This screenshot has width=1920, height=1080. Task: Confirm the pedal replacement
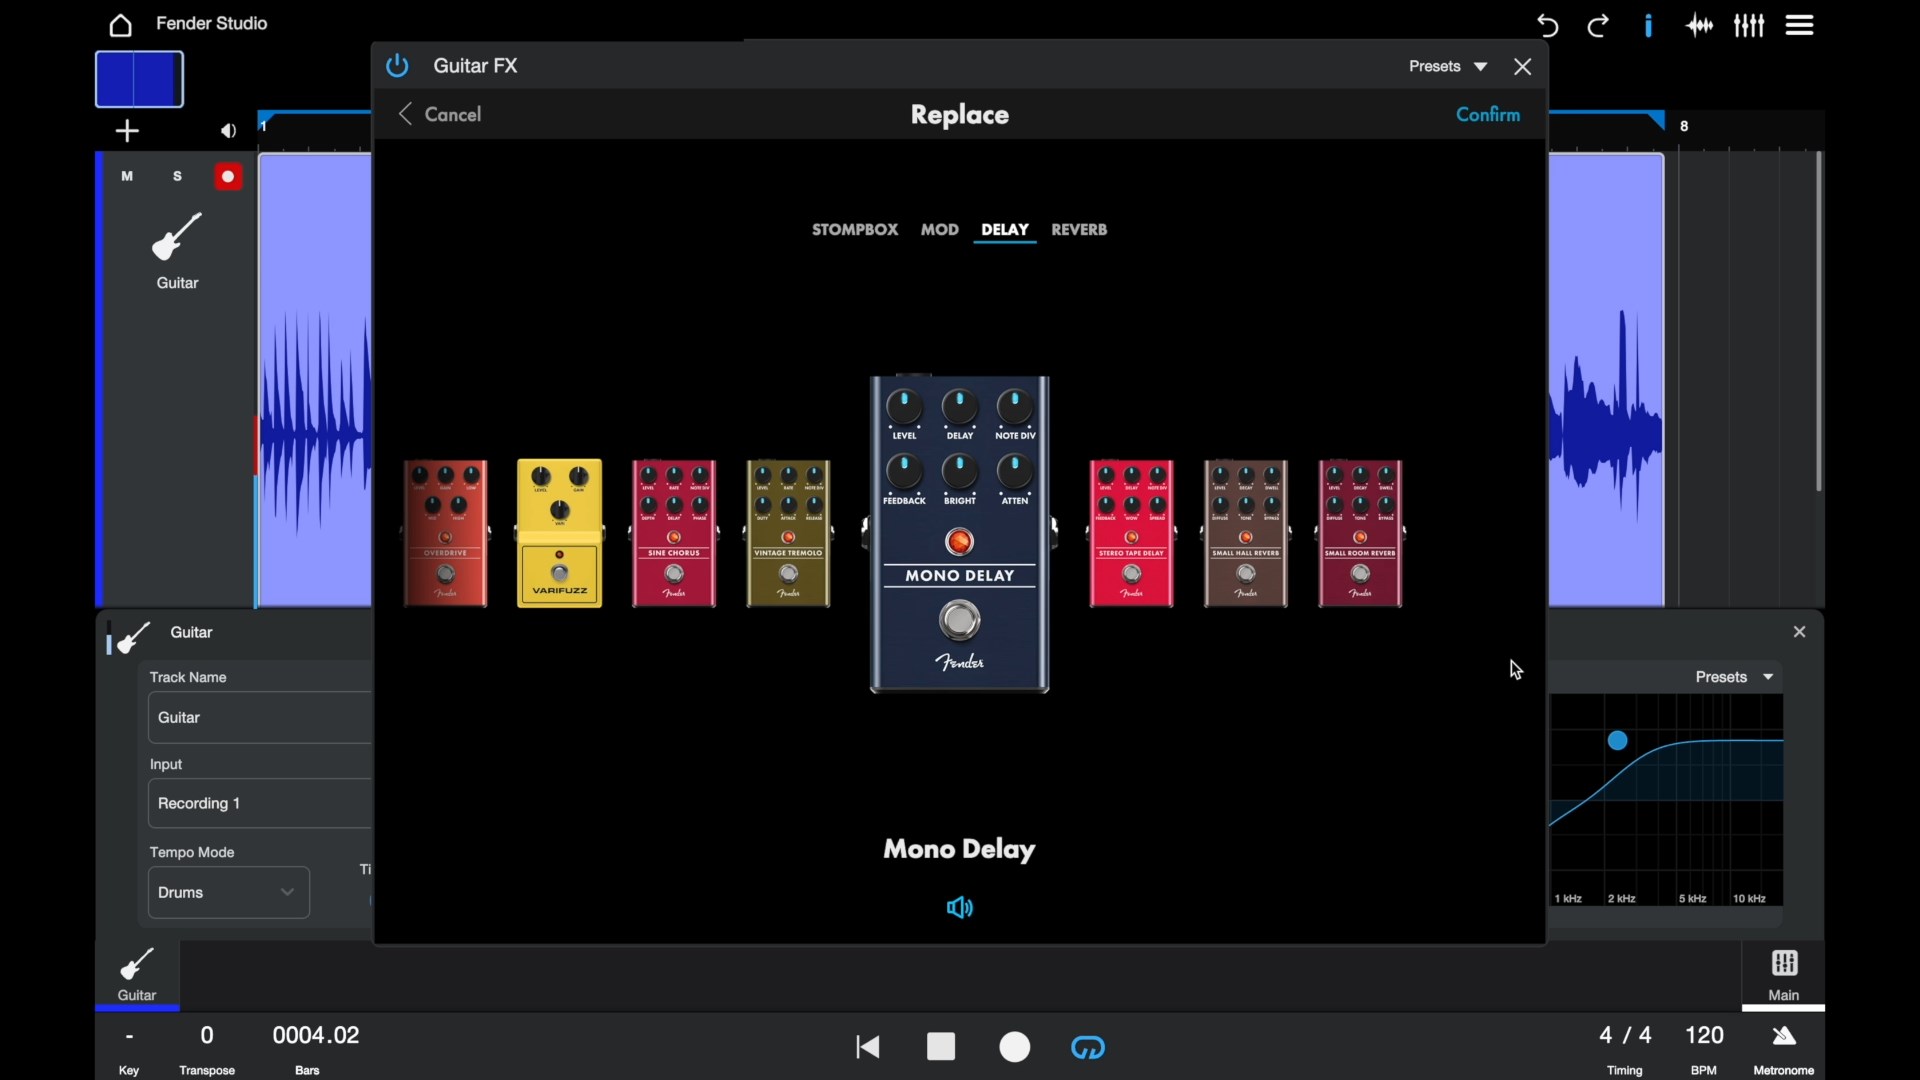tap(1488, 115)
